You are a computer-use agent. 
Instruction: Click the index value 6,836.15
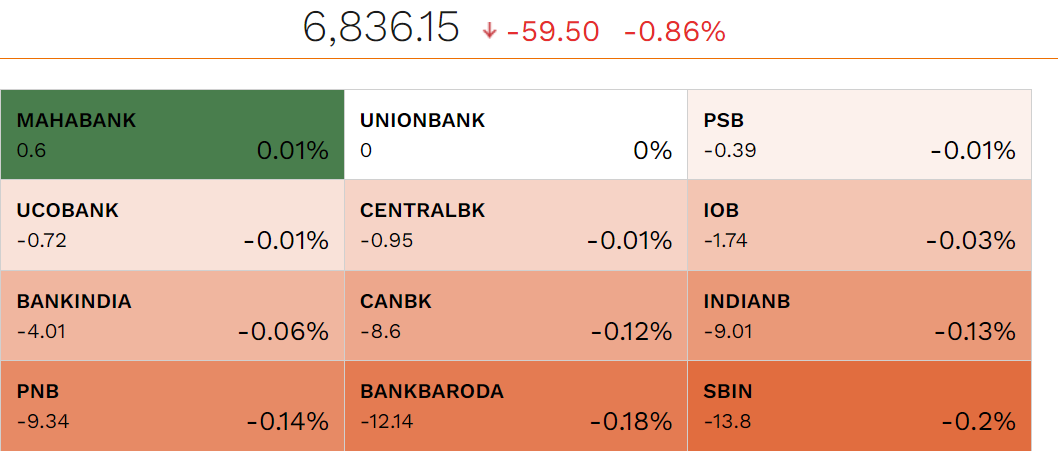(381, 29)
